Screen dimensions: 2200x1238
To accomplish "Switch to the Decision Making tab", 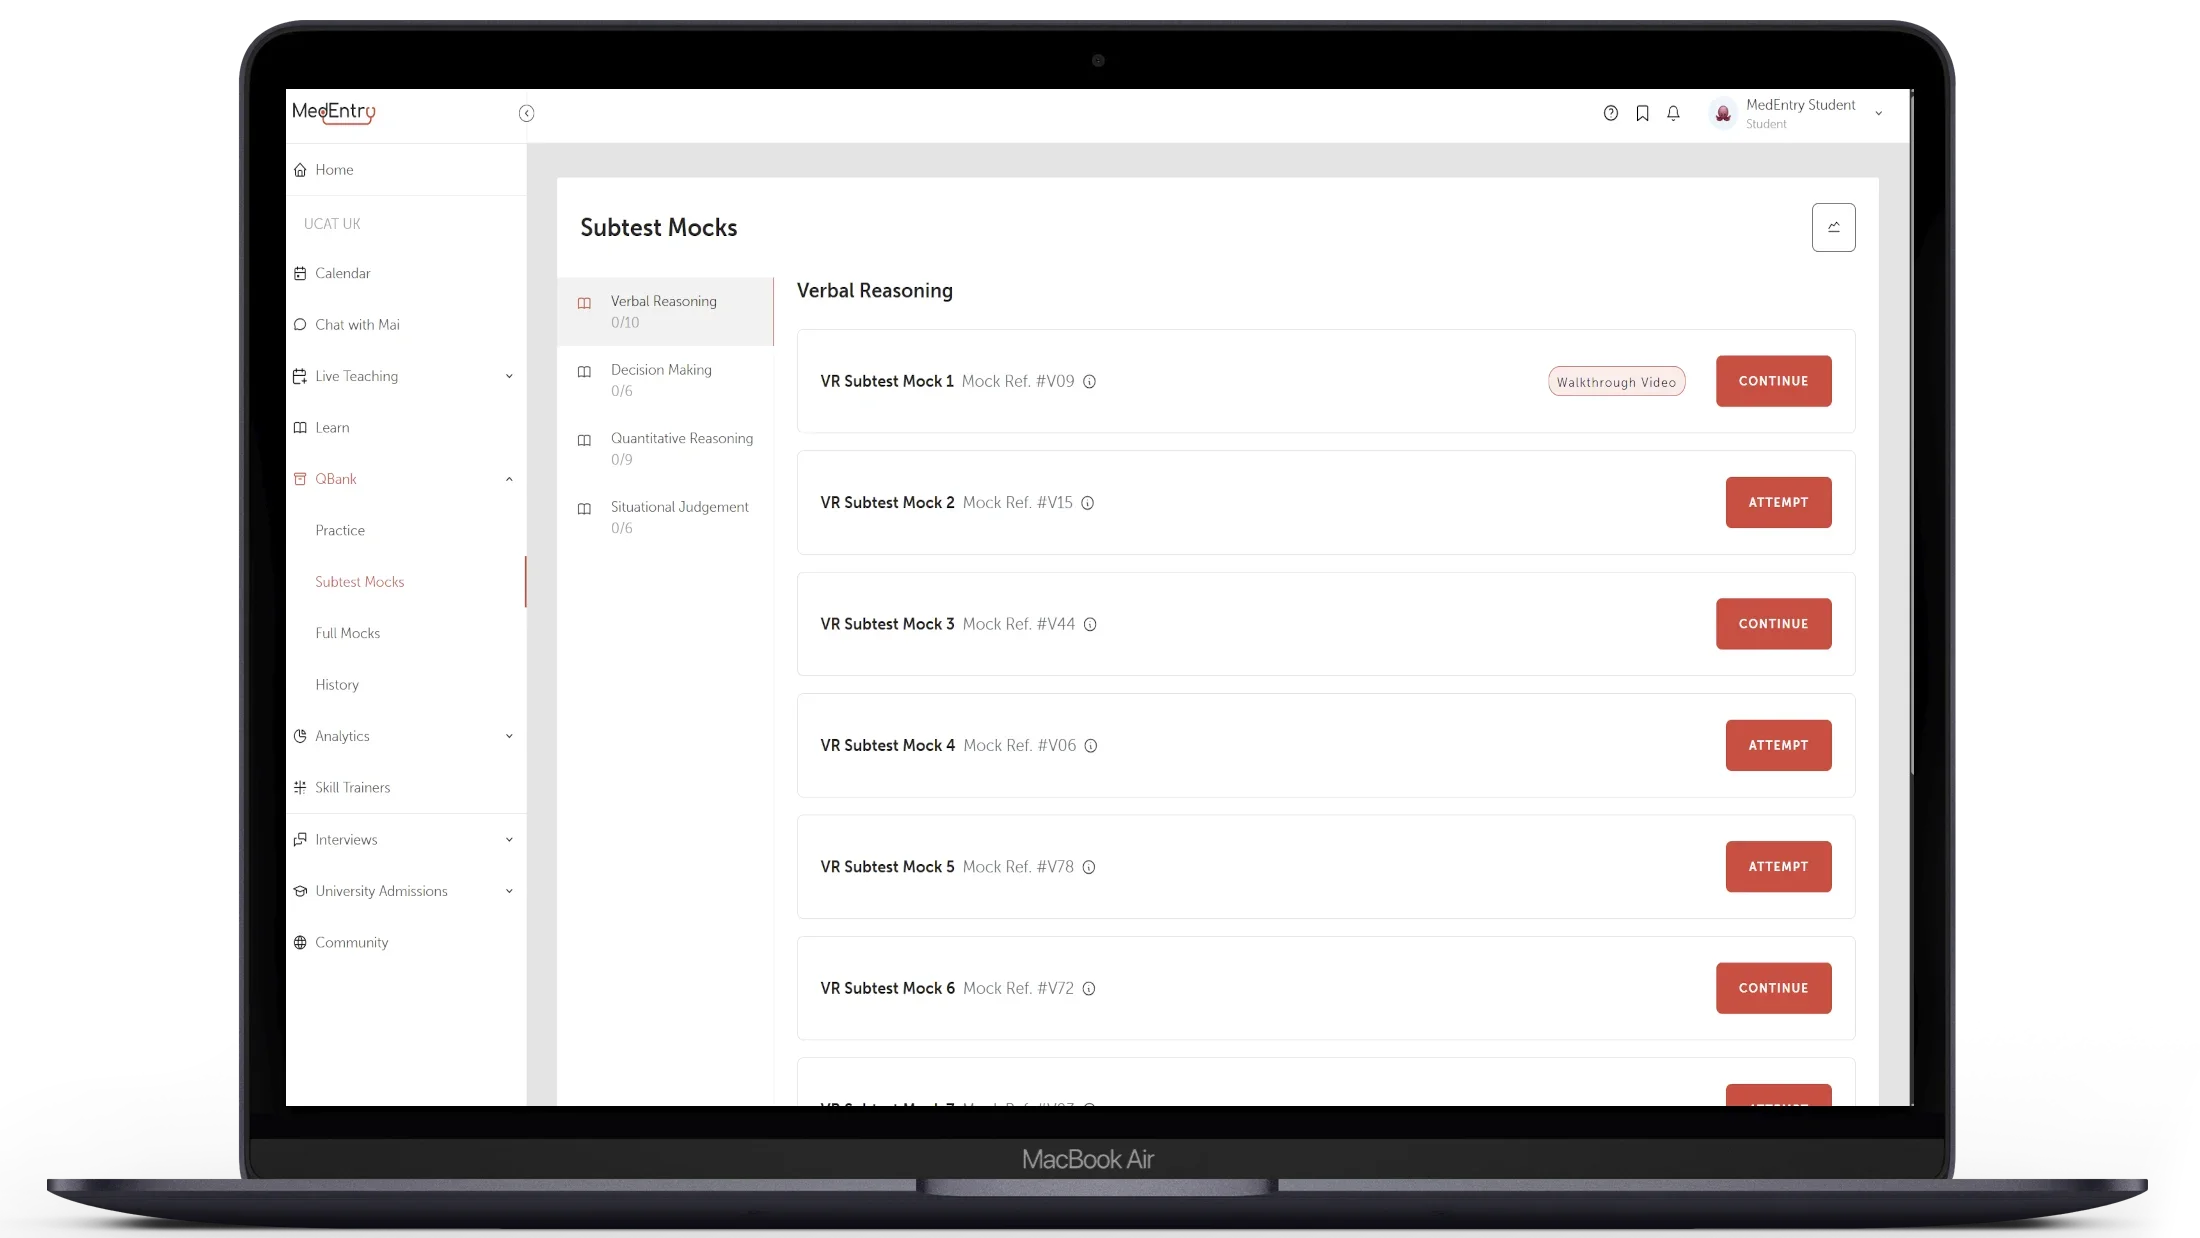I will (665, 380).
